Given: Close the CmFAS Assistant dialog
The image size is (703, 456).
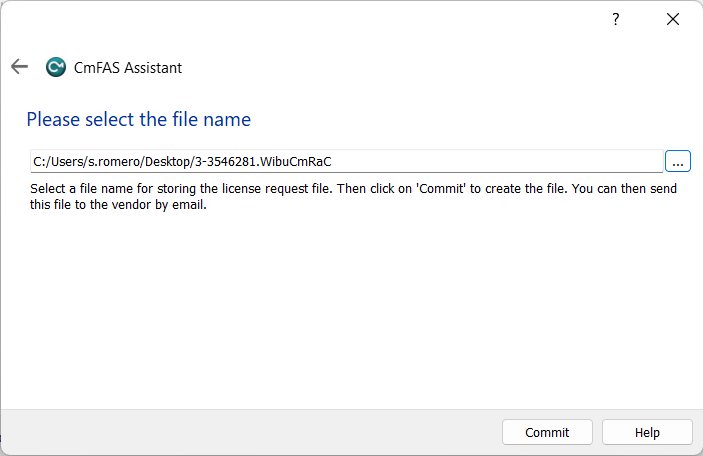Looking at the screenshot, I should click(673, 20).
